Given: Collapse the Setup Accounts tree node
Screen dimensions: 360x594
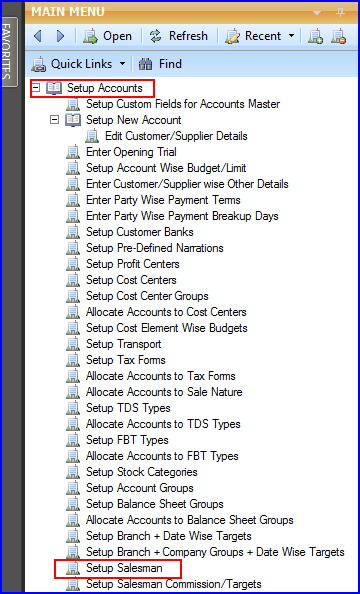Looking at the screenshot, I should tap(37, 88).
